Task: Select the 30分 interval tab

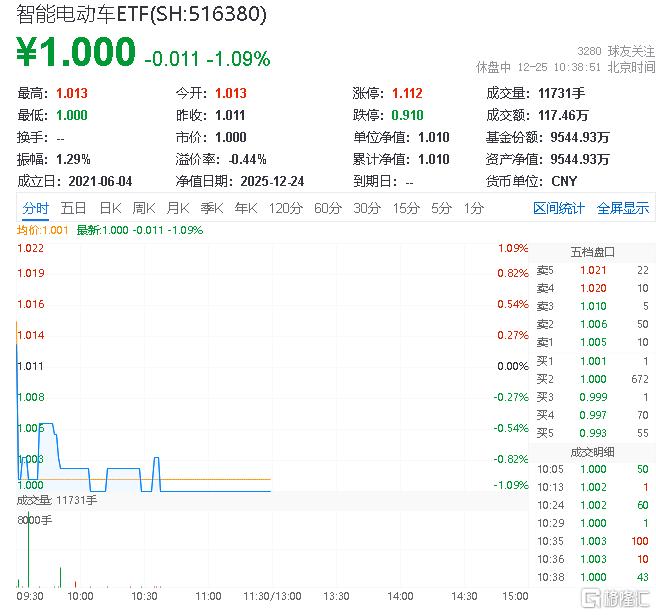Action: point(366,208)
